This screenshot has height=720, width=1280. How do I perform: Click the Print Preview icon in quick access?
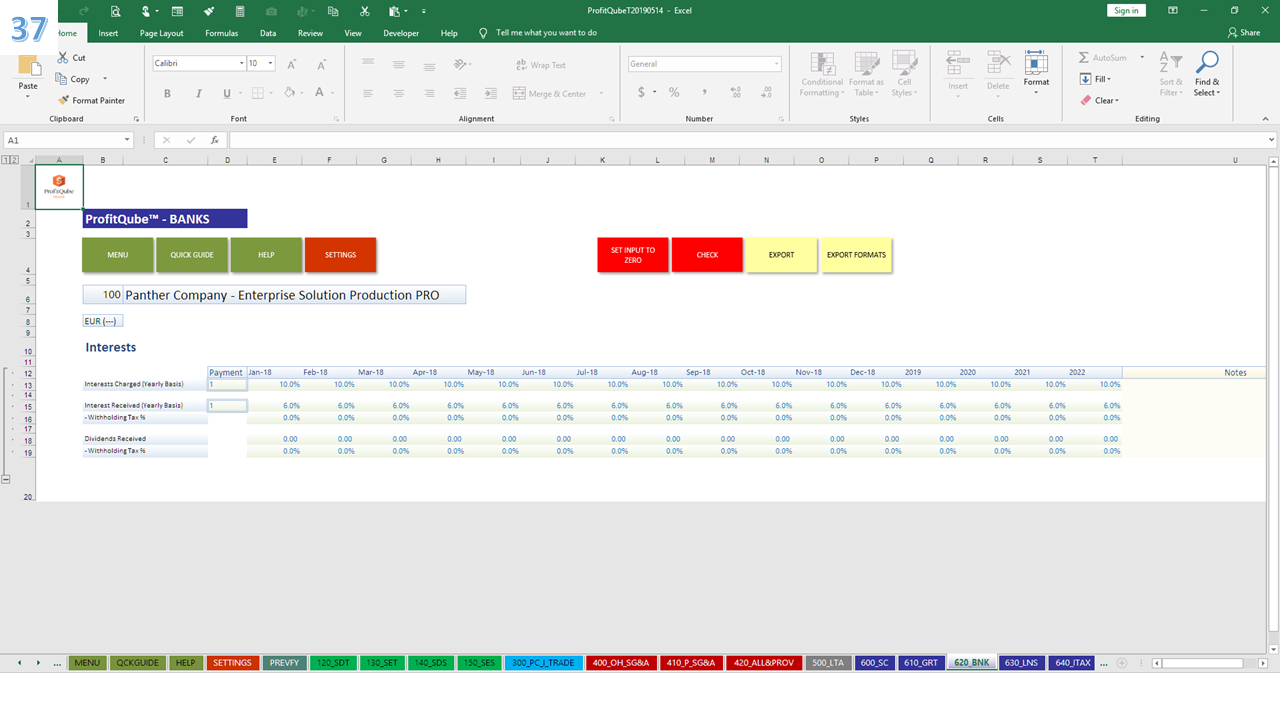click(x=116, y=11)
